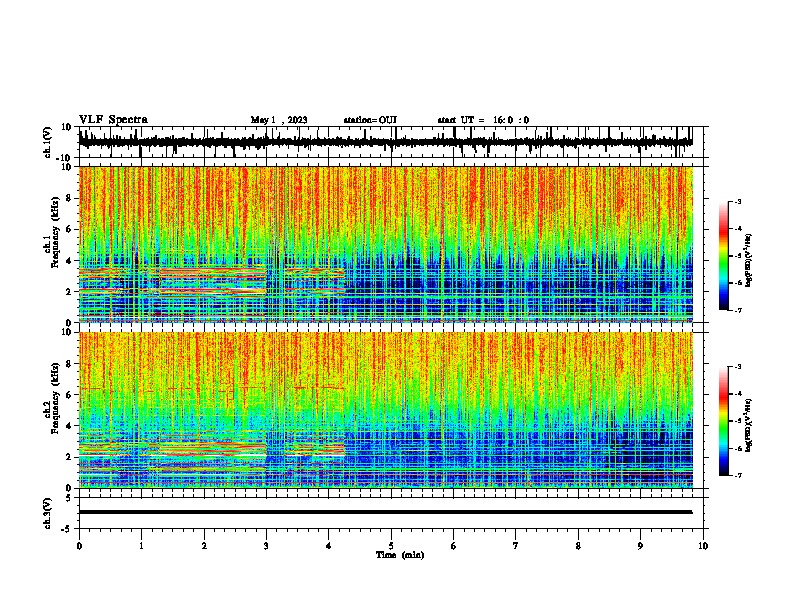
Task: Click the ch.2 colorbar "log(PSD)" label
Action: [749, 426]
